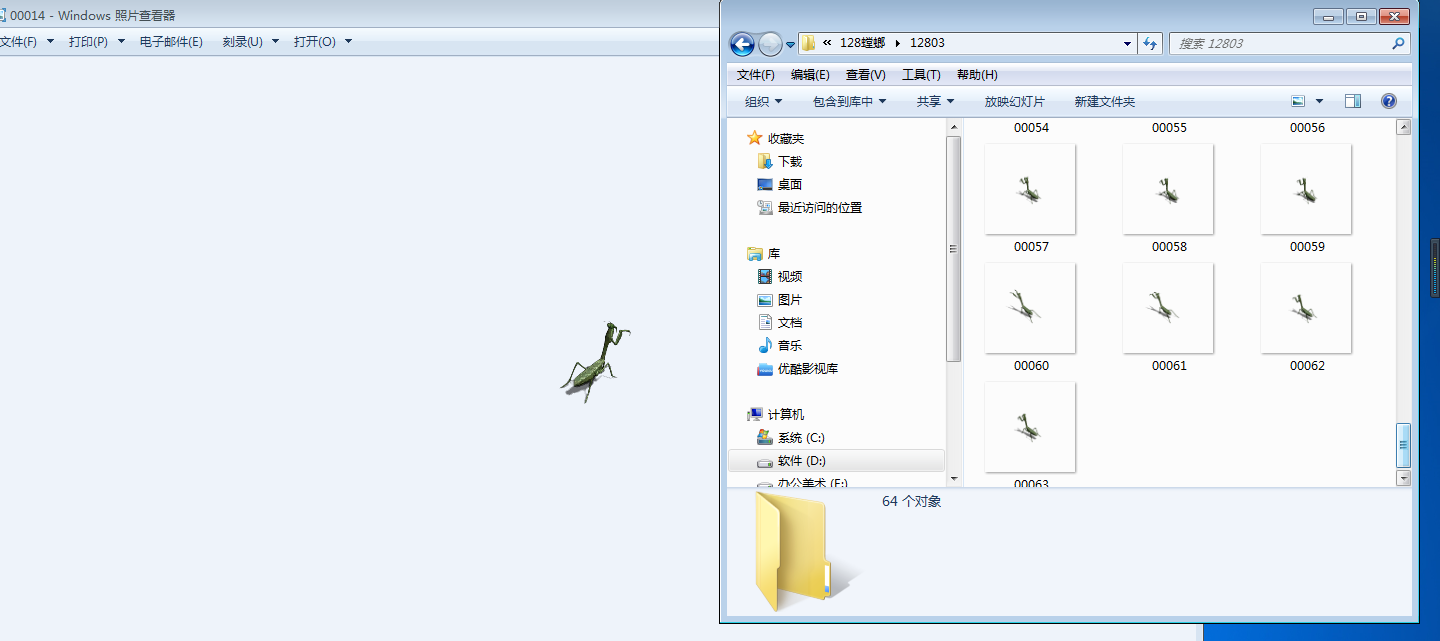Open Explorer help with the question mark icon
1440x641 pixels.
click(1388, 101)
